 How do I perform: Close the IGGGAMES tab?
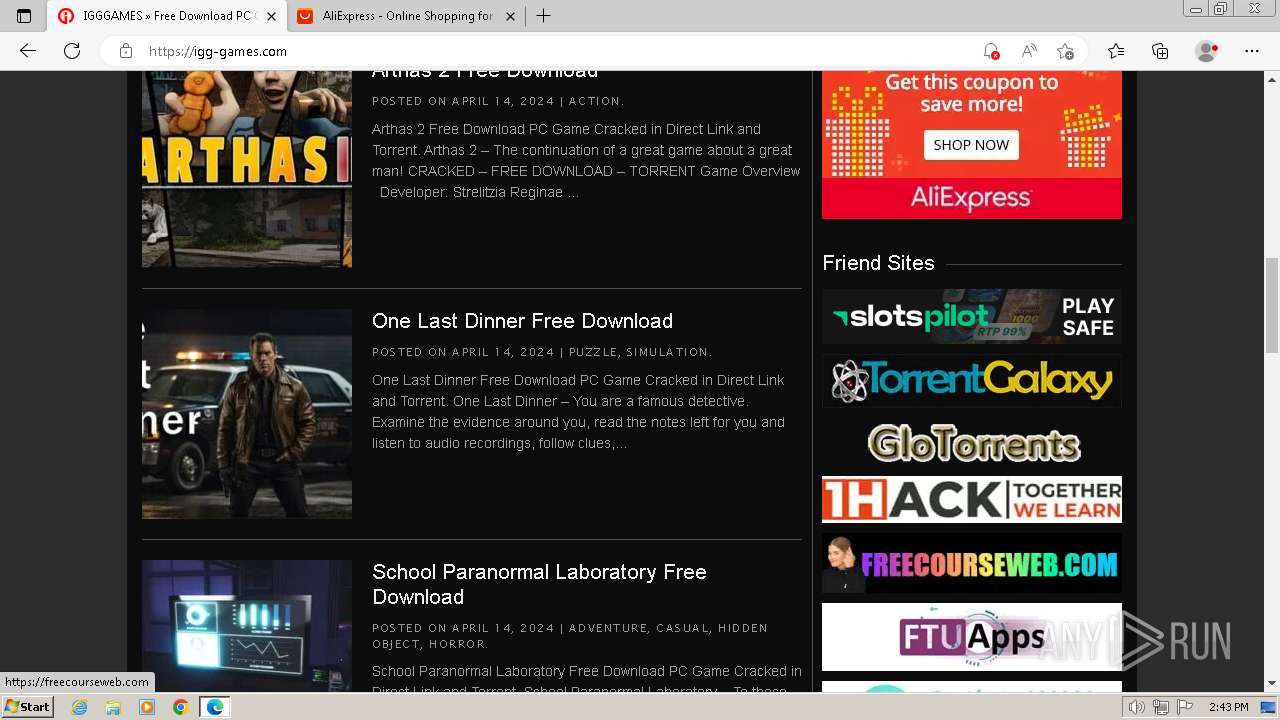(271, 16)
